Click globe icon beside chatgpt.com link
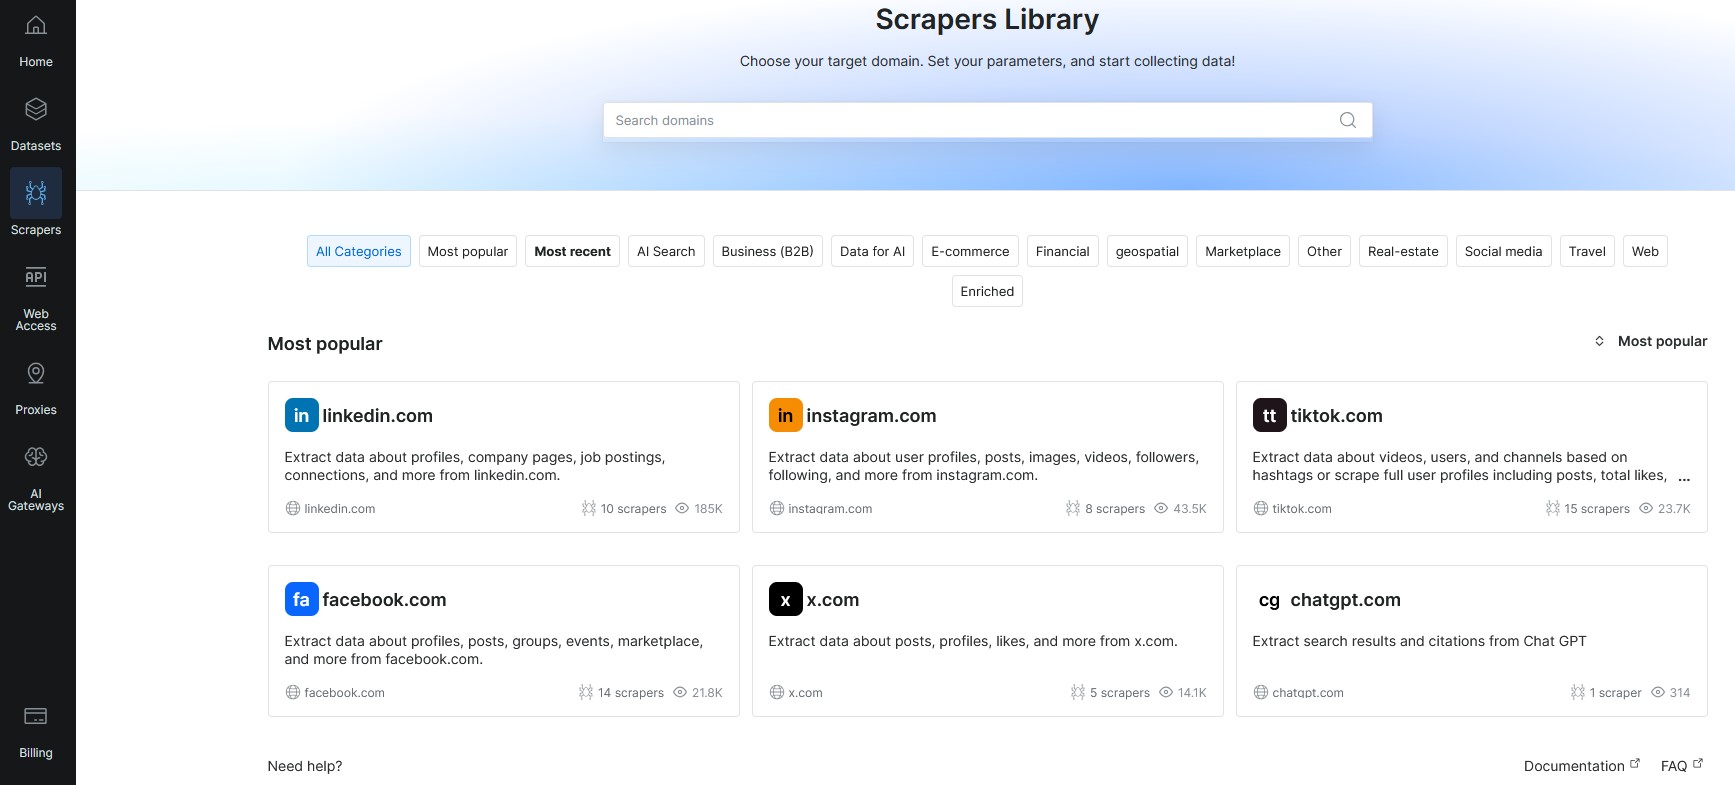The width and height of the screenshot is (1735, 785). [1260, 692]
